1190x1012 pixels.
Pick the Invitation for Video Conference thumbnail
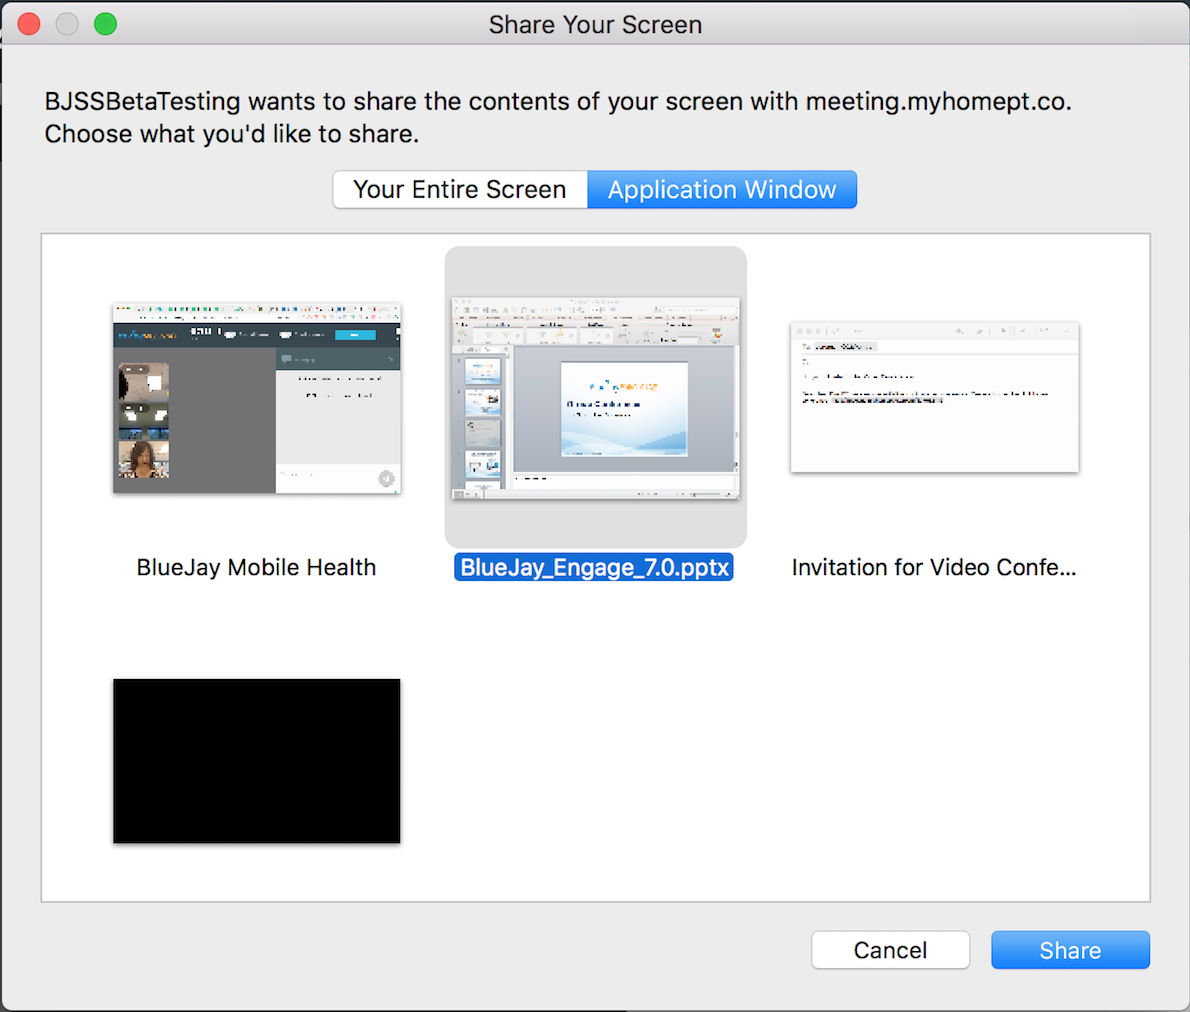tap(934, 397)
